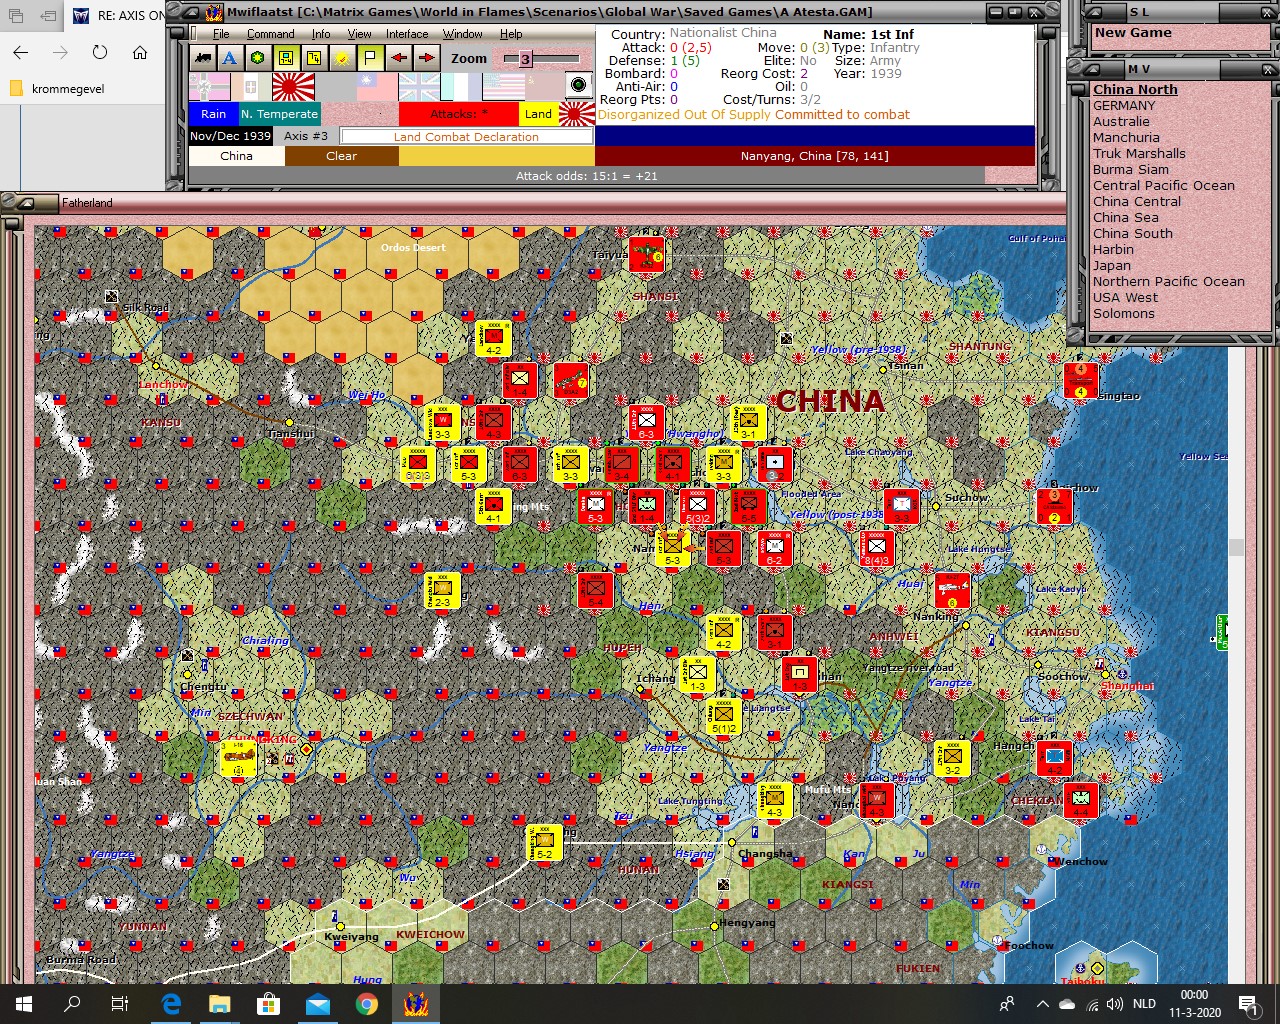Screen dimensions: 1280x1024
Task: Select Central Pacific Ocean in the M V list
Action: [1164, 185]
